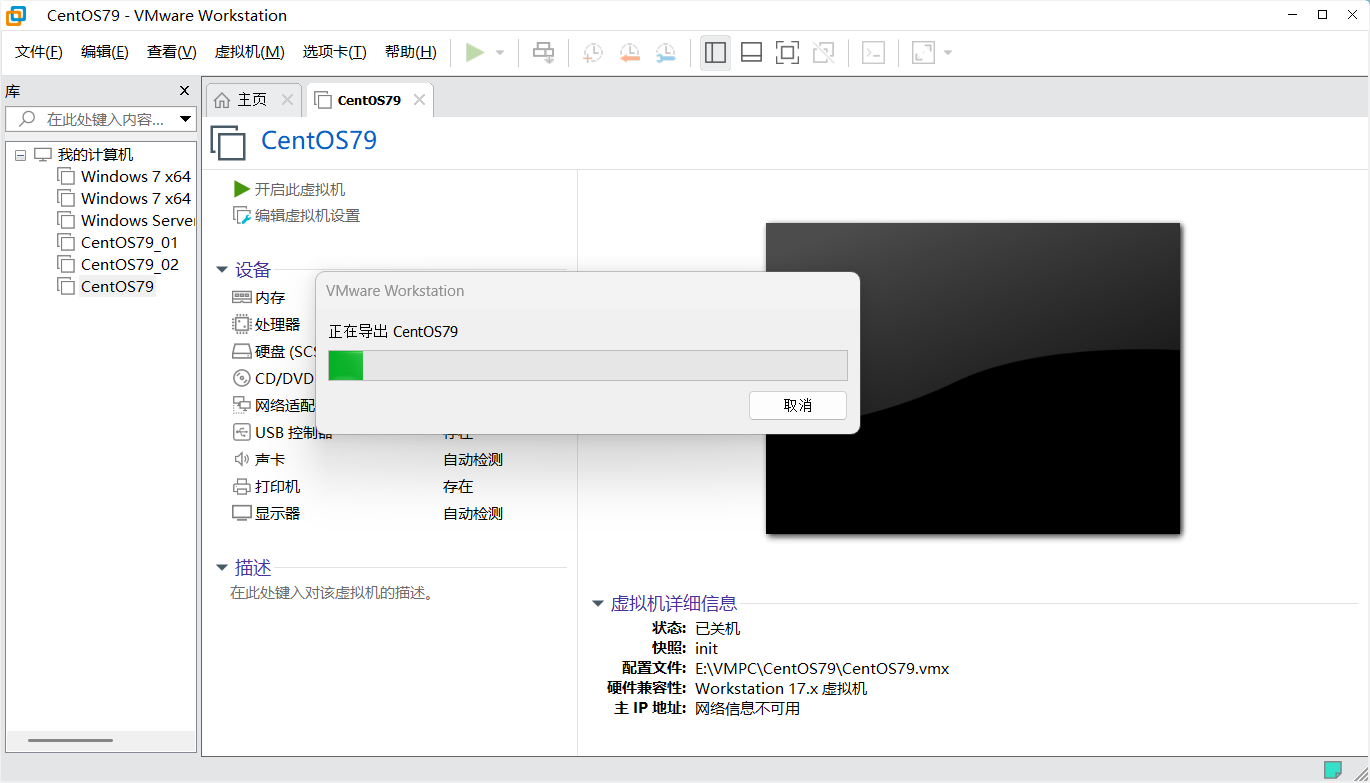The width and height of the screenshot is (1370, 783).
Task: Close the 主页 tab
Action: click(x=288, y=100)
